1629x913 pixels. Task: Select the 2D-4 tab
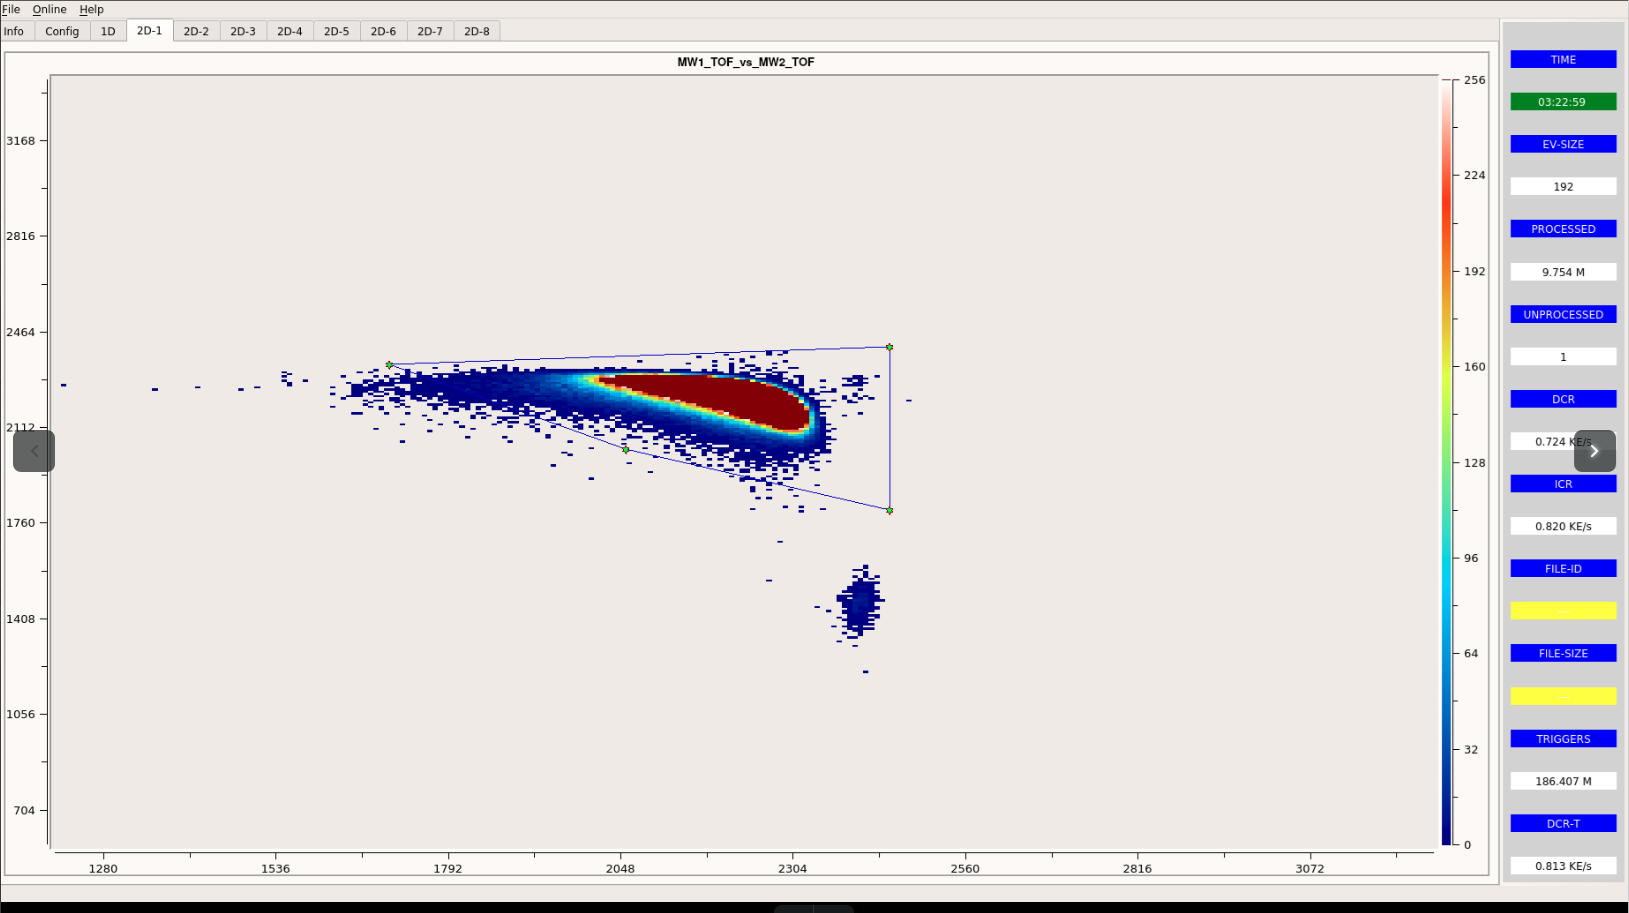(x=290, y=31)
